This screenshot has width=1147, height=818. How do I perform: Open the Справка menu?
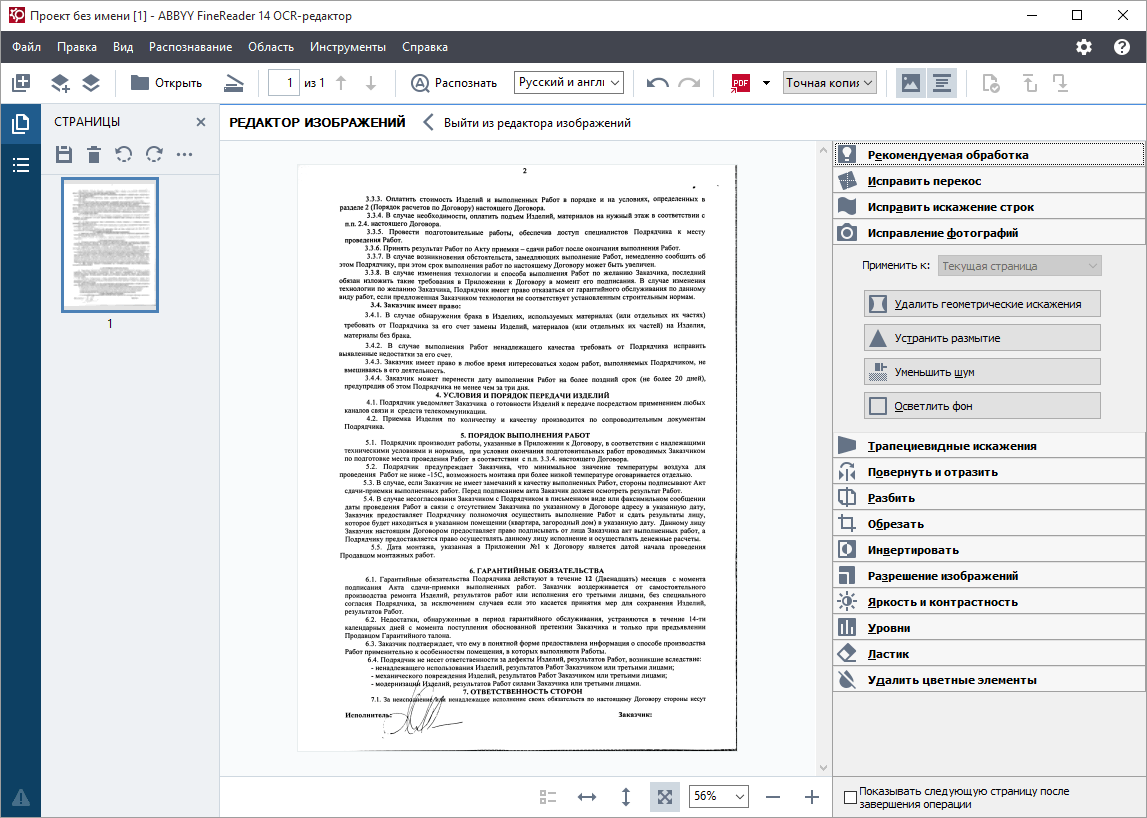point(424,47)
